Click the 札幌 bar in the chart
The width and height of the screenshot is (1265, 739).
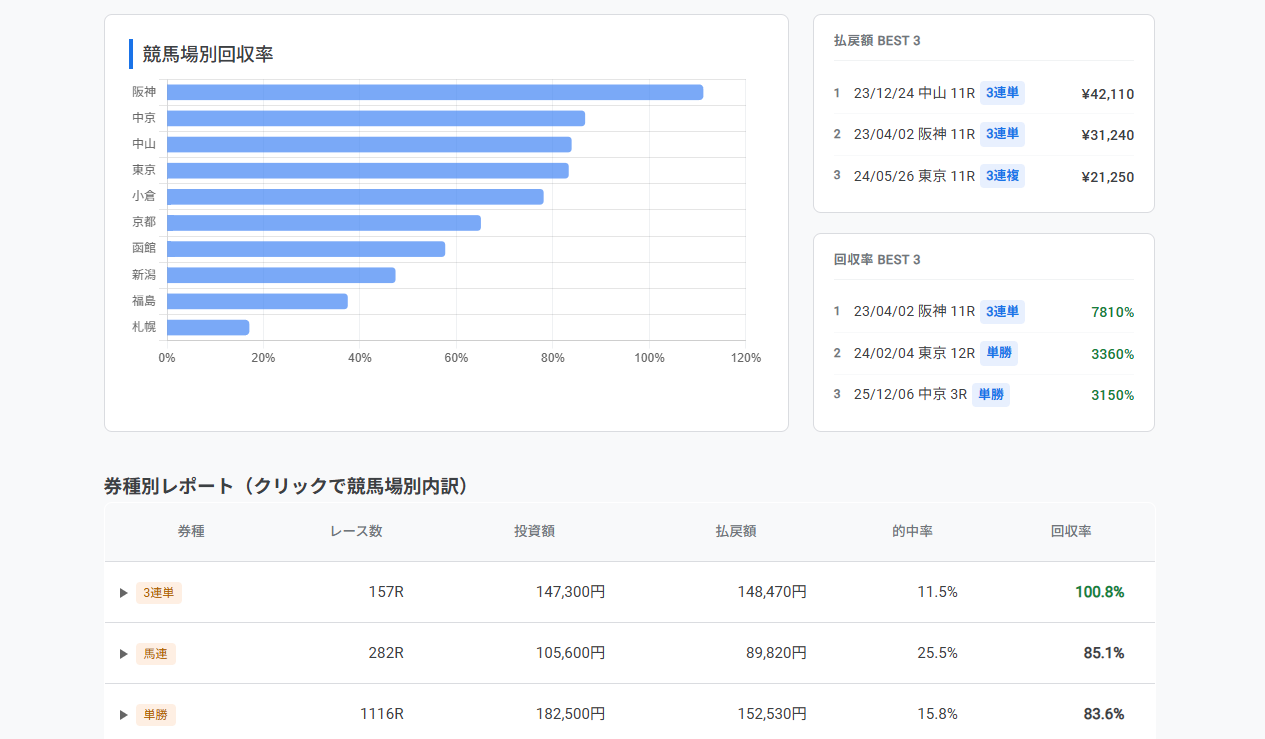point(207,326)
